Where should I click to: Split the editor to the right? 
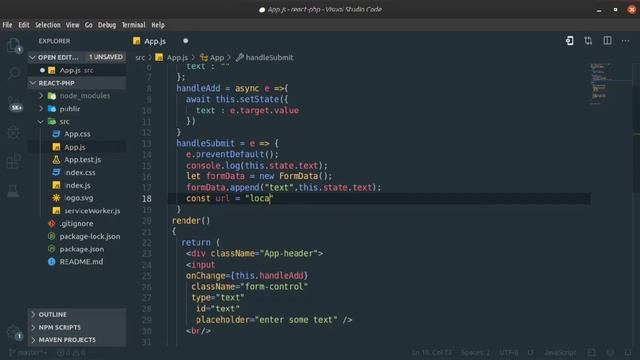(607, 41)
